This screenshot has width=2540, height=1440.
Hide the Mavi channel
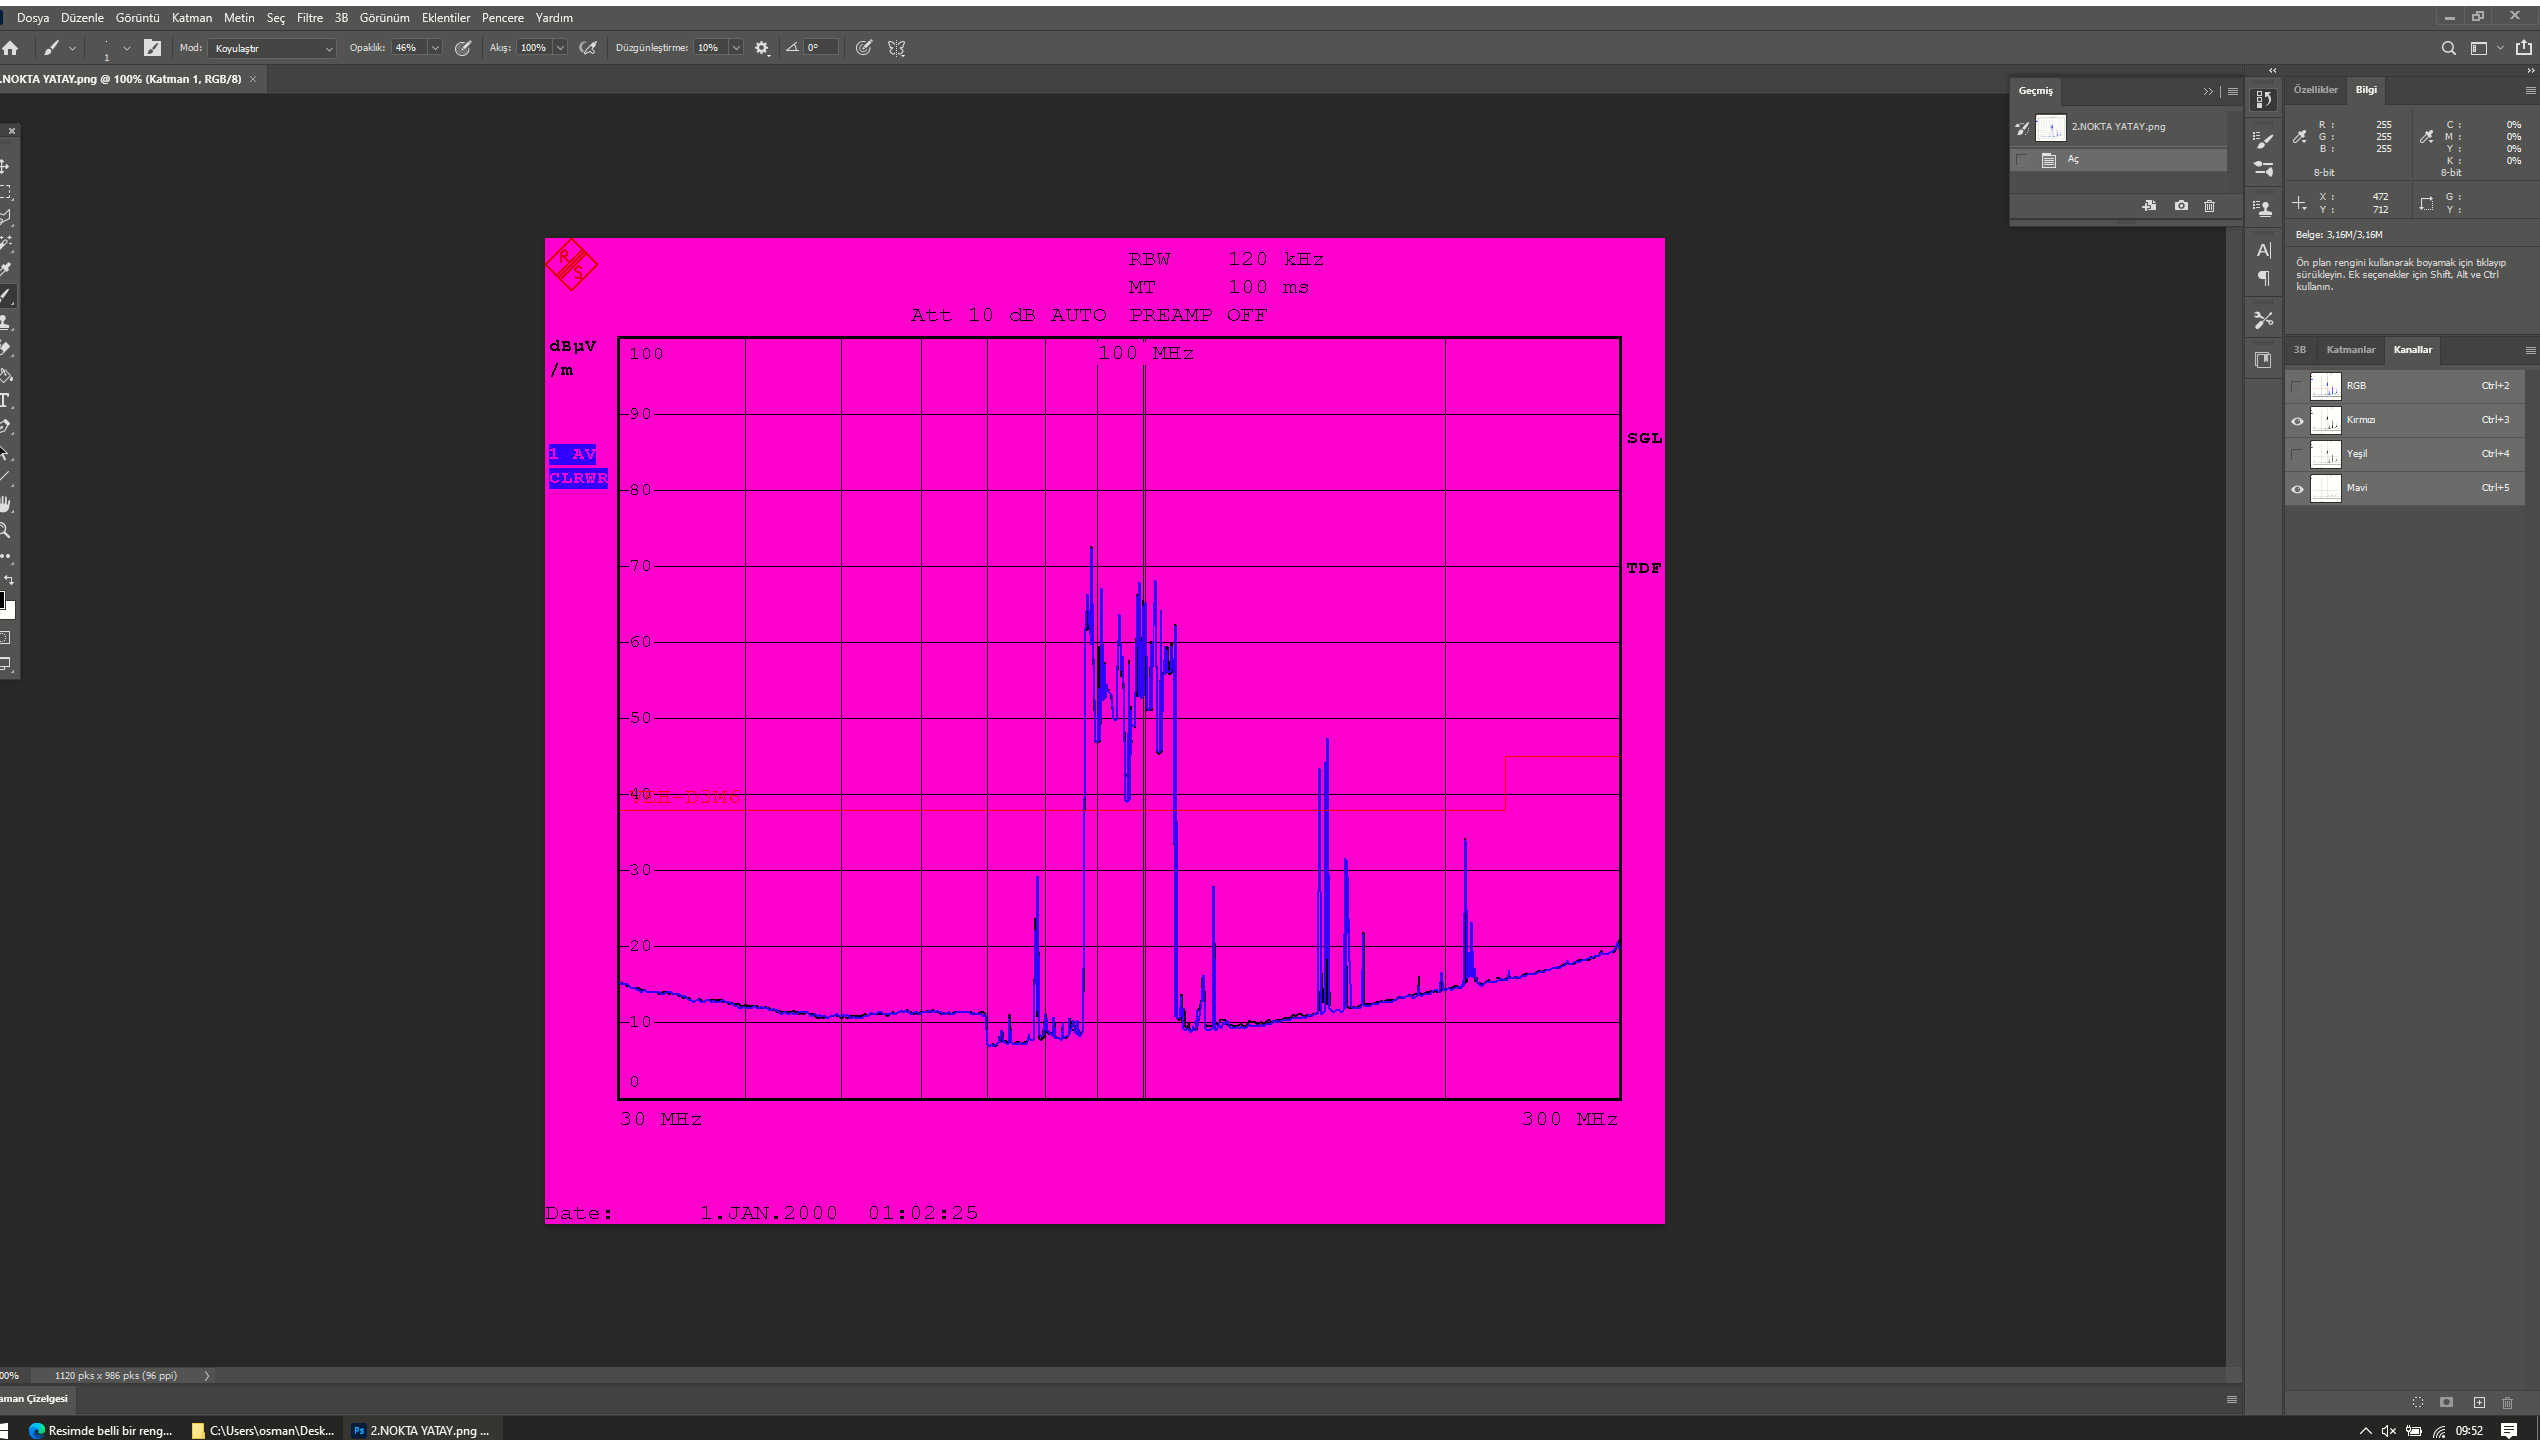[x=2297, y=489]
